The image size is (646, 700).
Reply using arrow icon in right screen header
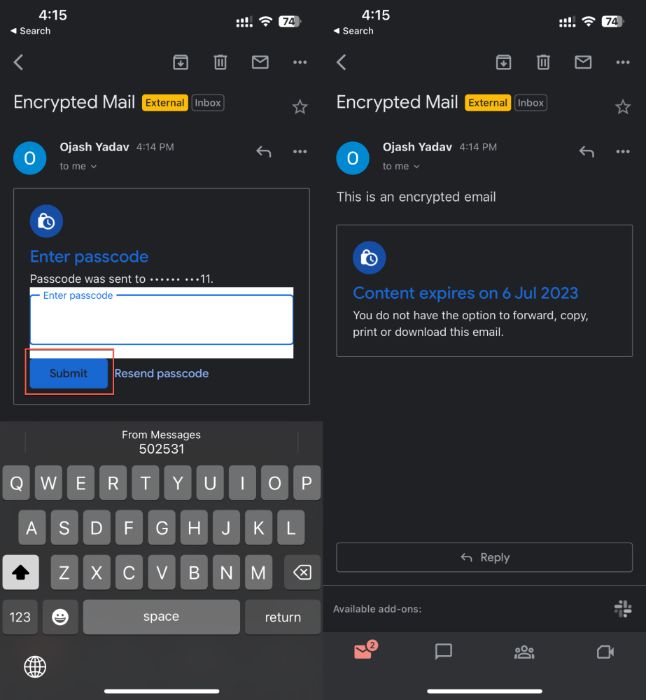587,152
